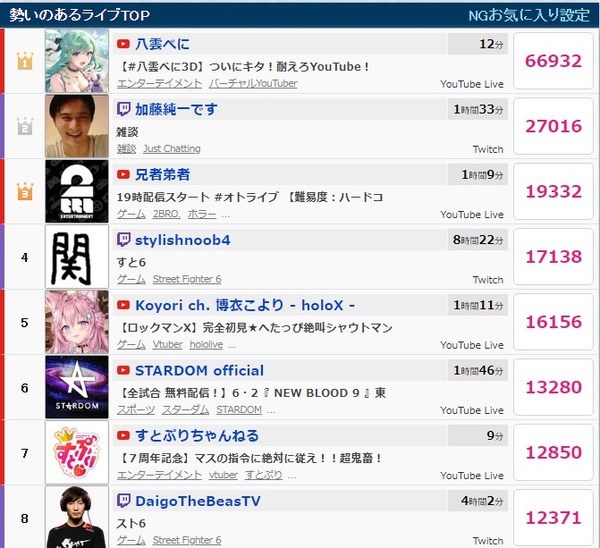Select the hololive tag under Koyori
The height and width of the screenshot is (548, 600).
click(206, 344)
